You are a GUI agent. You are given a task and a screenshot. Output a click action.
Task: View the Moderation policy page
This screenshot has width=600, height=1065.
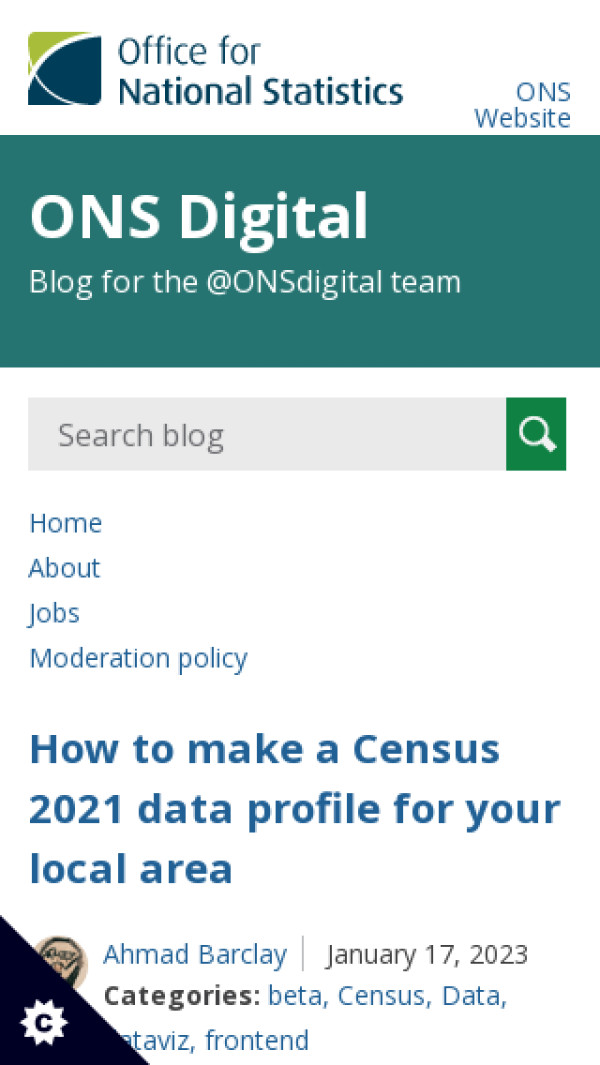[x=138, y=658]
